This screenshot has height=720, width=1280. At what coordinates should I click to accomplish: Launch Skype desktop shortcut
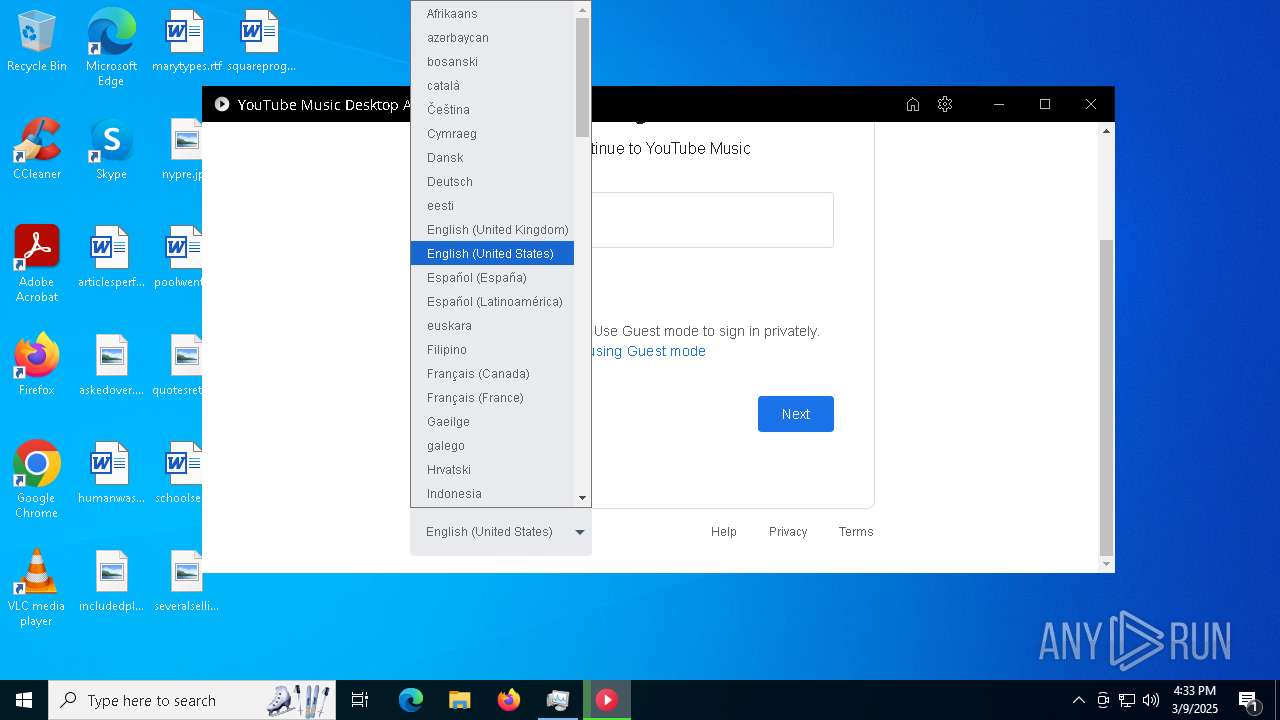[x=111, y=150]
